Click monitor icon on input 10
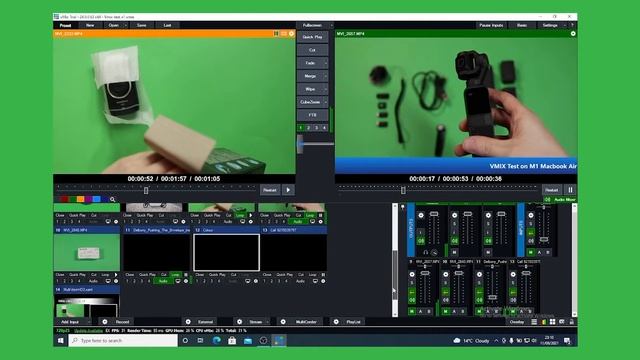 click(x=108, y=281)
